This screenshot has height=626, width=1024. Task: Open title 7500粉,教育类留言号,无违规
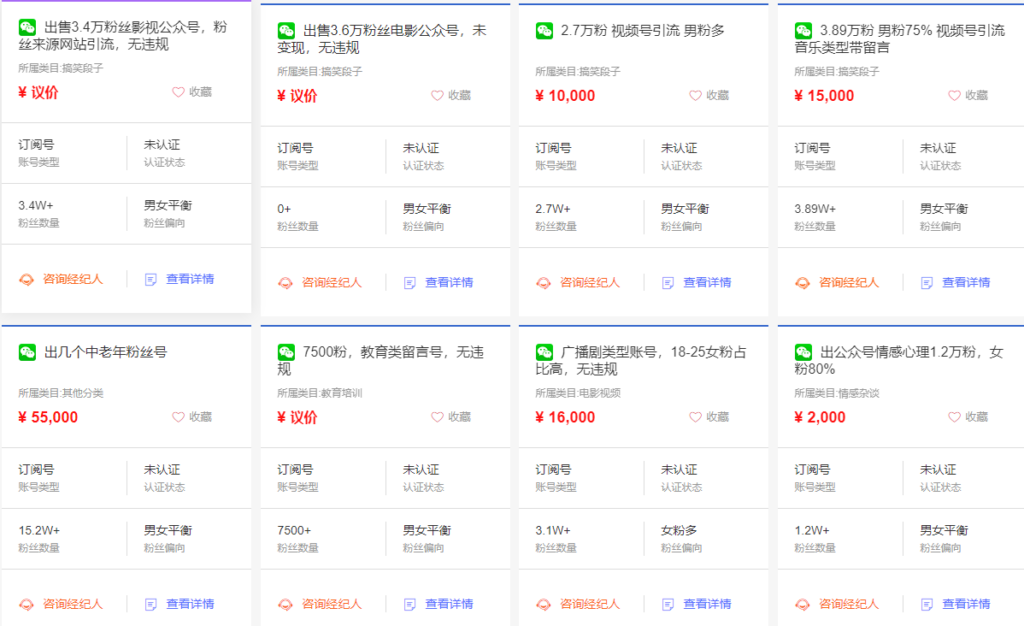381,360
